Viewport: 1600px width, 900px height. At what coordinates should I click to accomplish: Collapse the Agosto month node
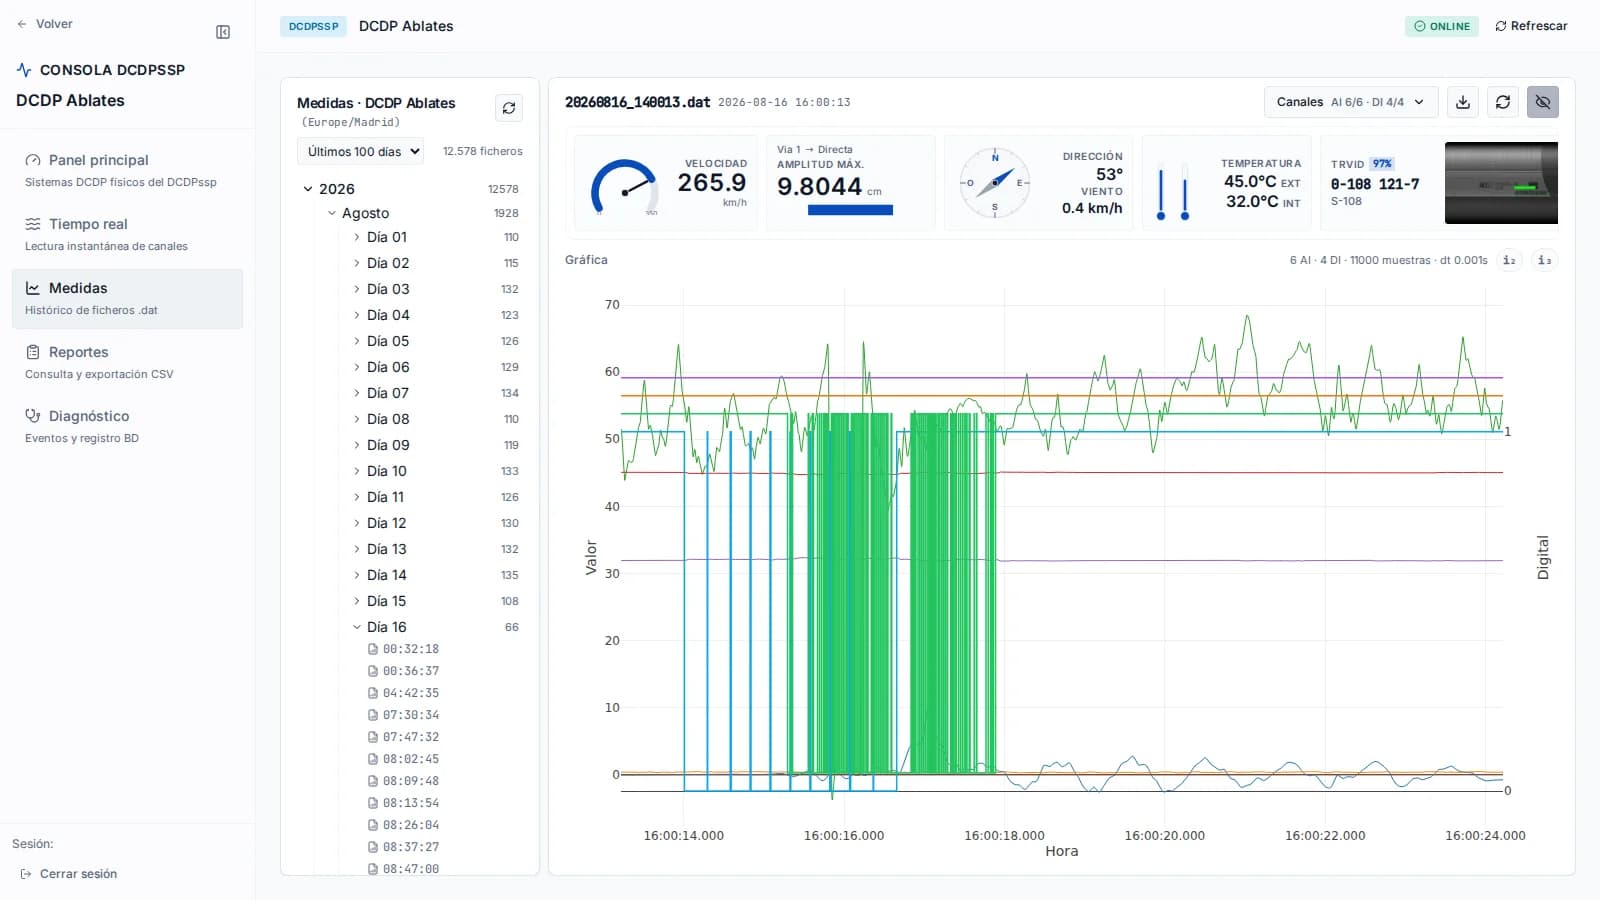pyautogui.click(x=332, y=213)
